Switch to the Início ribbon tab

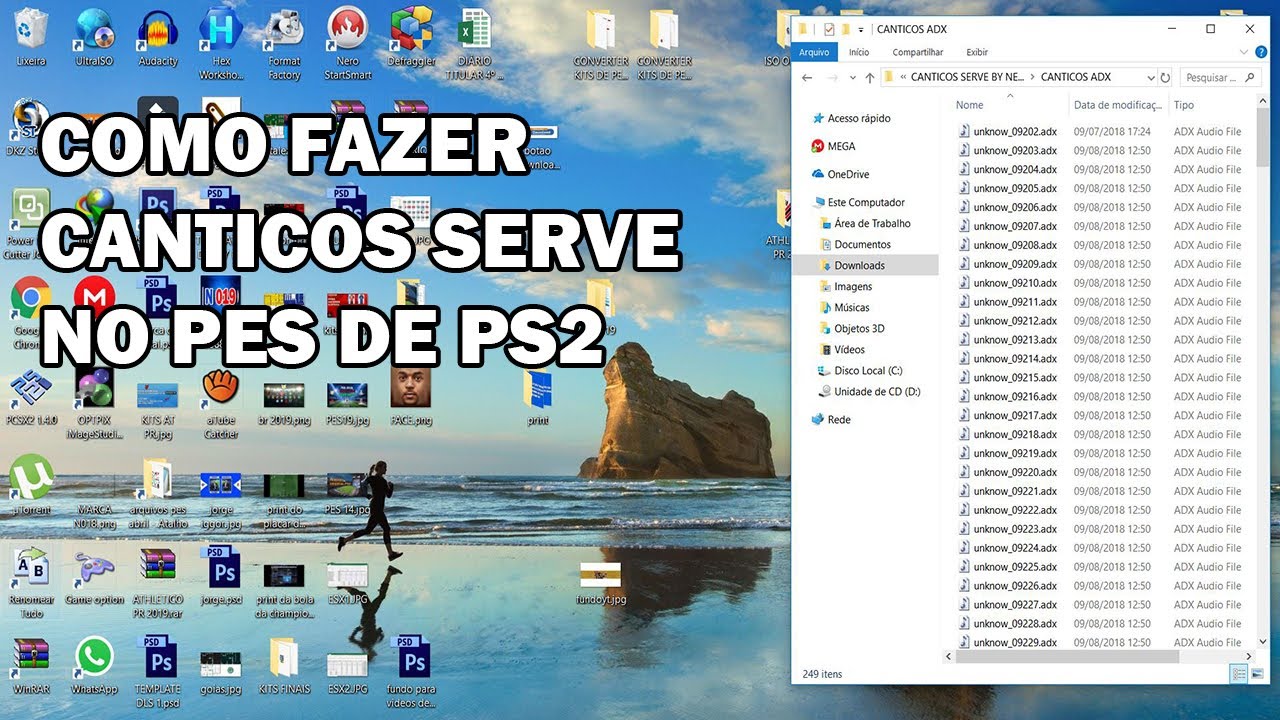point(858,52)
